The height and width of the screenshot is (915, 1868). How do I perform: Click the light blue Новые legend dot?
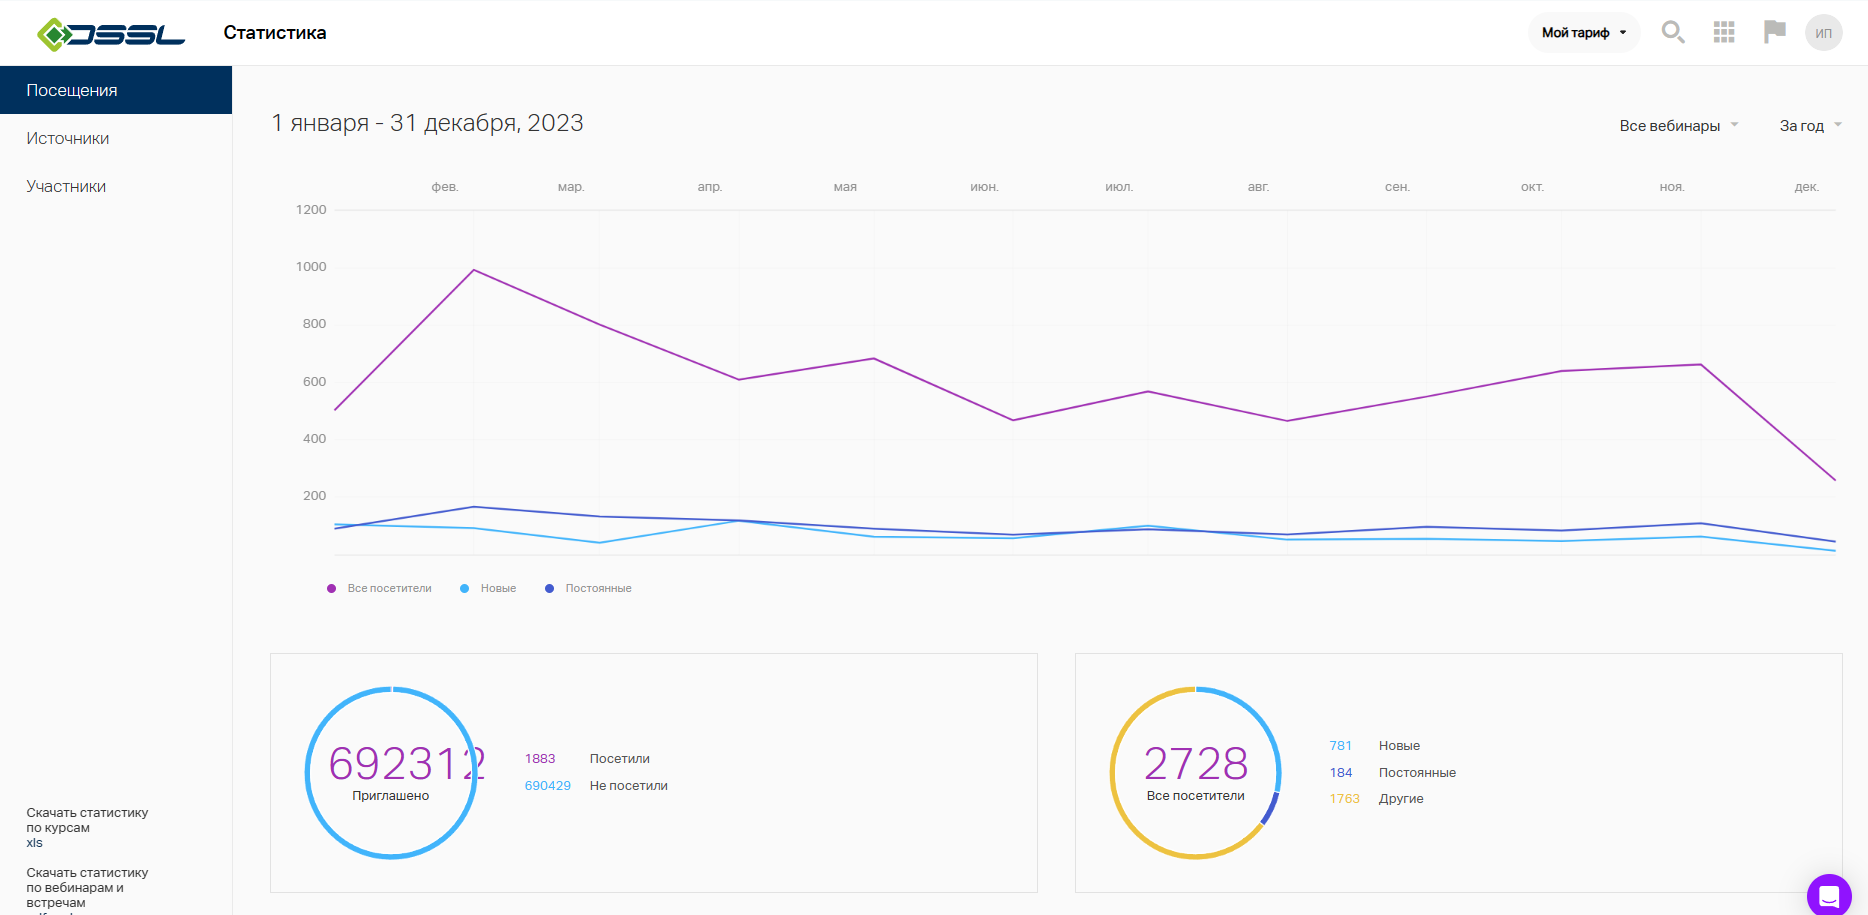point(464,589)
